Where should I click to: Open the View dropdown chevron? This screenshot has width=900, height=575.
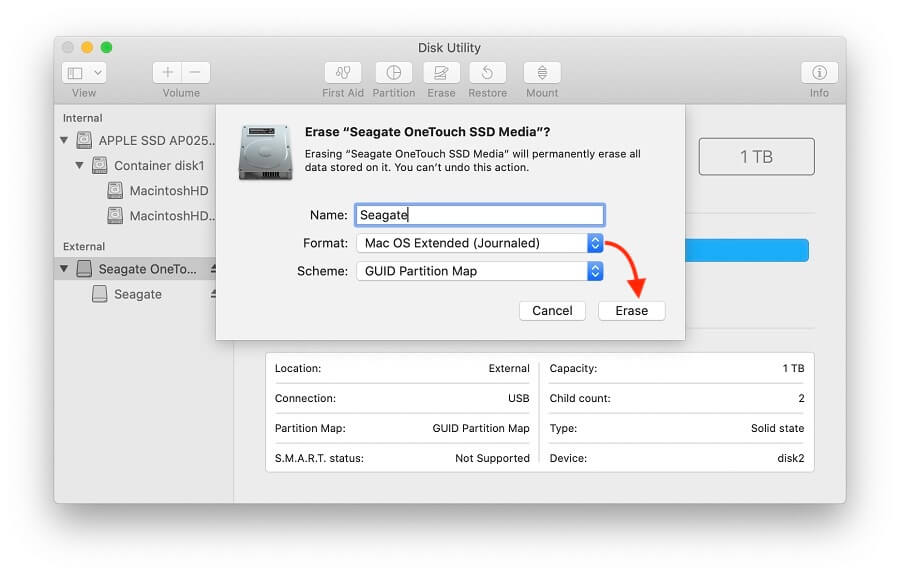98,73
